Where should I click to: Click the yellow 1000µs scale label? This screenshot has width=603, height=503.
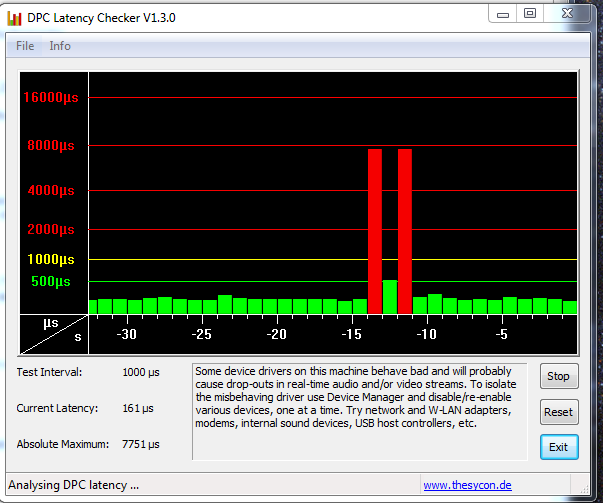[x=51, y=259]
